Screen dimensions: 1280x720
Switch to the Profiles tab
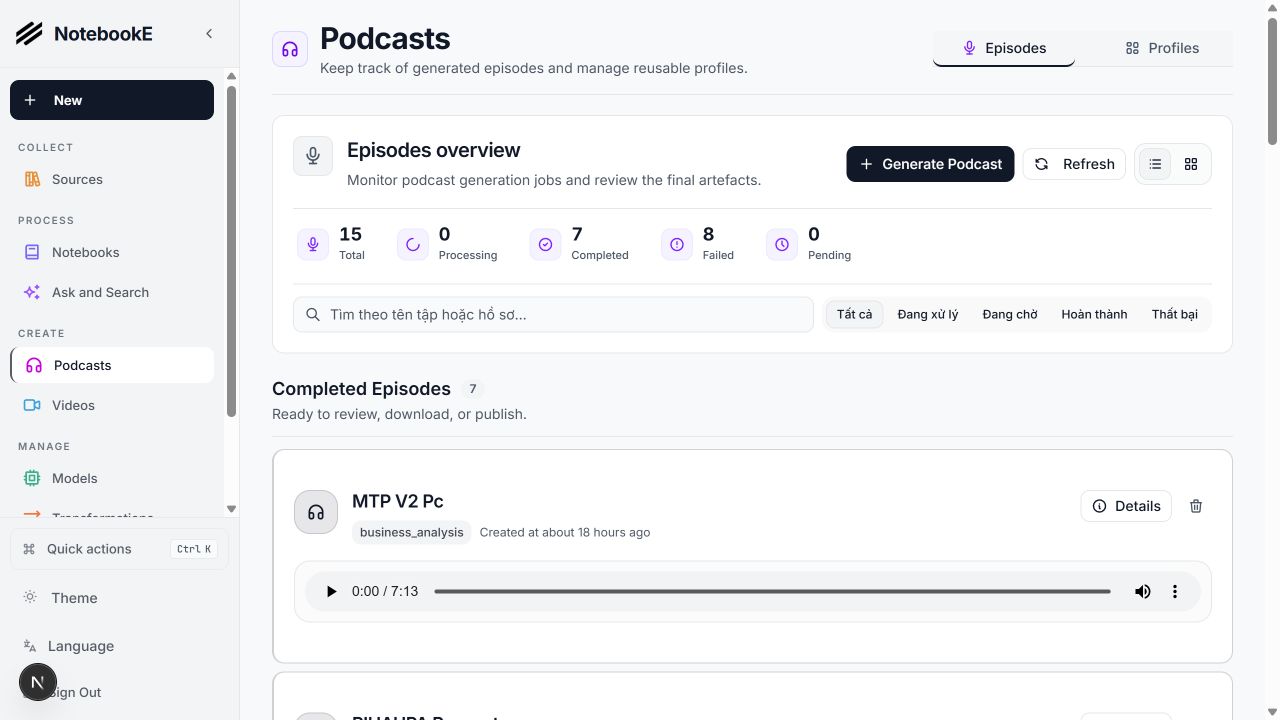(x=1162, y=48)
